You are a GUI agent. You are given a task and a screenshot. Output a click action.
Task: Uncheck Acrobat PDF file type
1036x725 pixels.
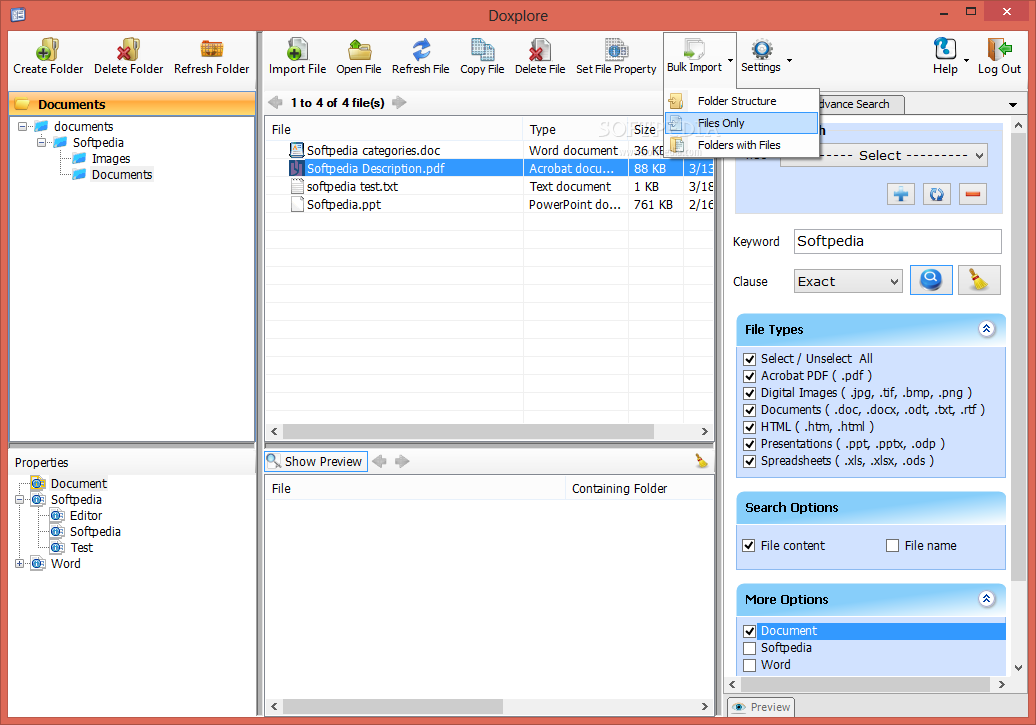749,376
